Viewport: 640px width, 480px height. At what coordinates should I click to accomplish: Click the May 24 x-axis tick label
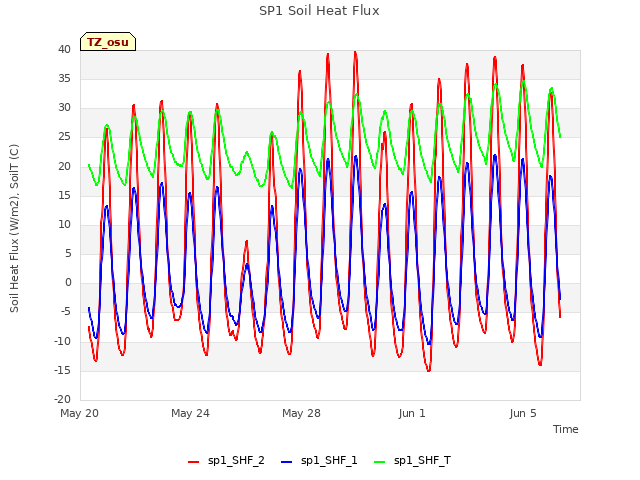click(190, 413)
